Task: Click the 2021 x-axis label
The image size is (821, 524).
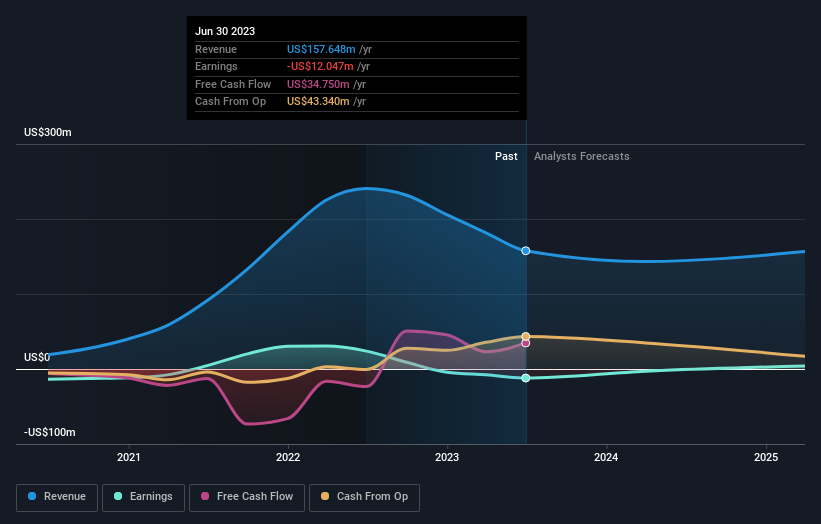Action: coord(129,458)
